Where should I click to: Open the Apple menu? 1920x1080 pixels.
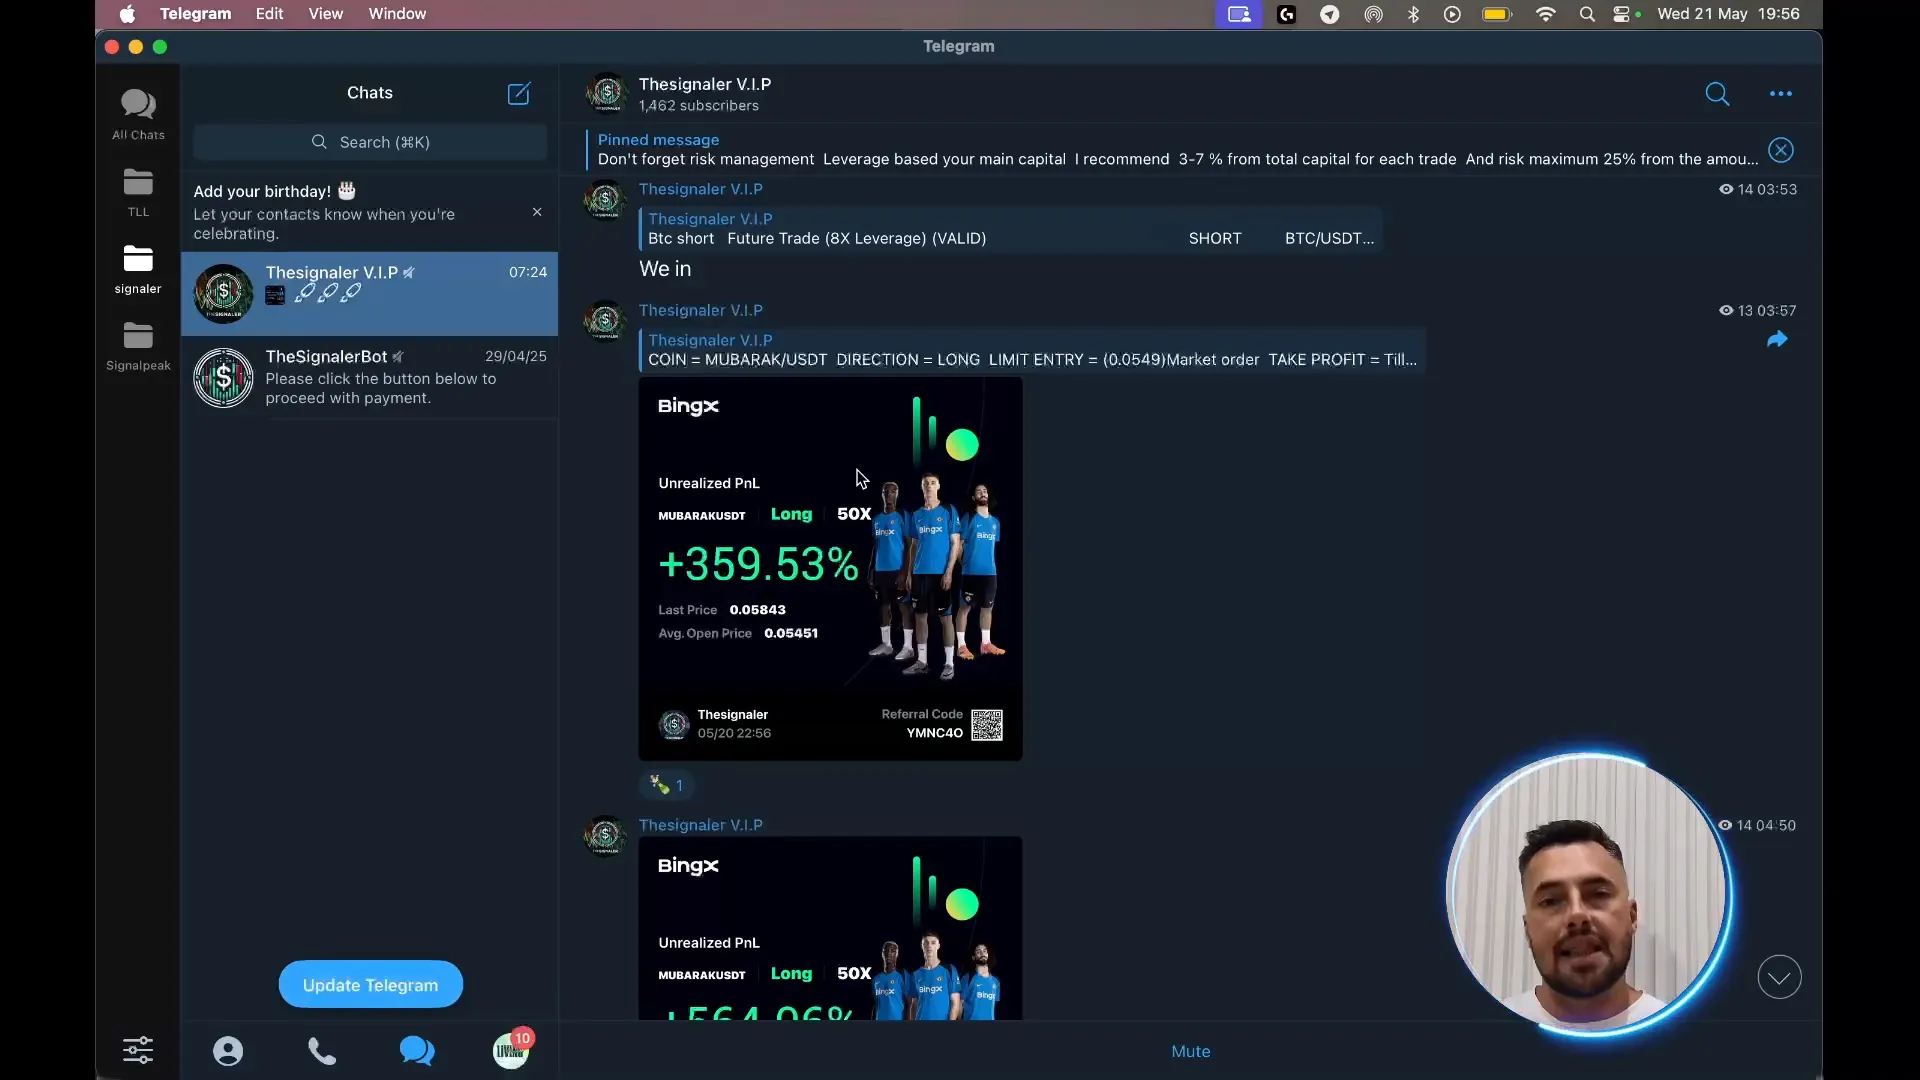[127, 14]
